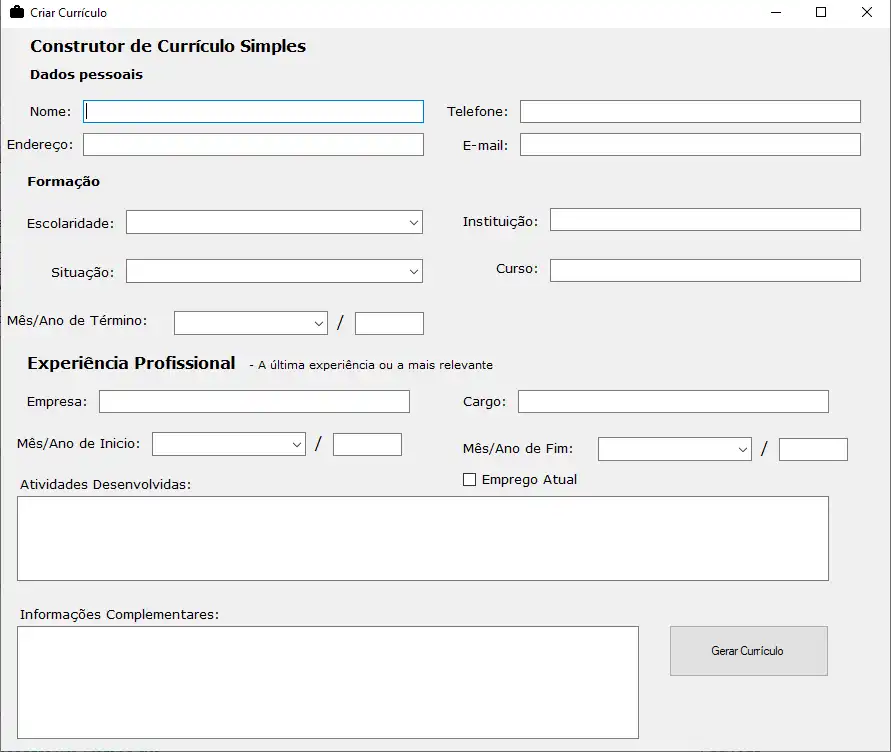Click the briefcase icon in title bar
Screen dimensions: 891x752
(16, 12)
